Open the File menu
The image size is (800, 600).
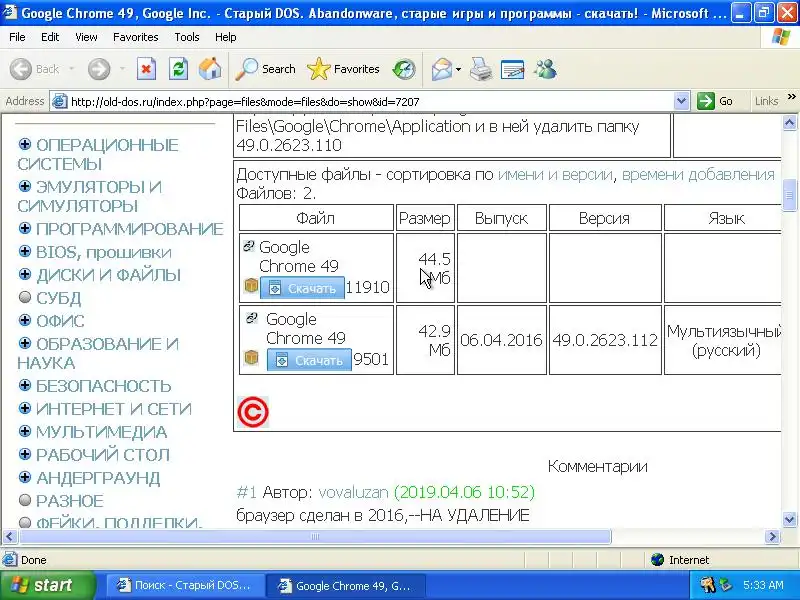17,37
